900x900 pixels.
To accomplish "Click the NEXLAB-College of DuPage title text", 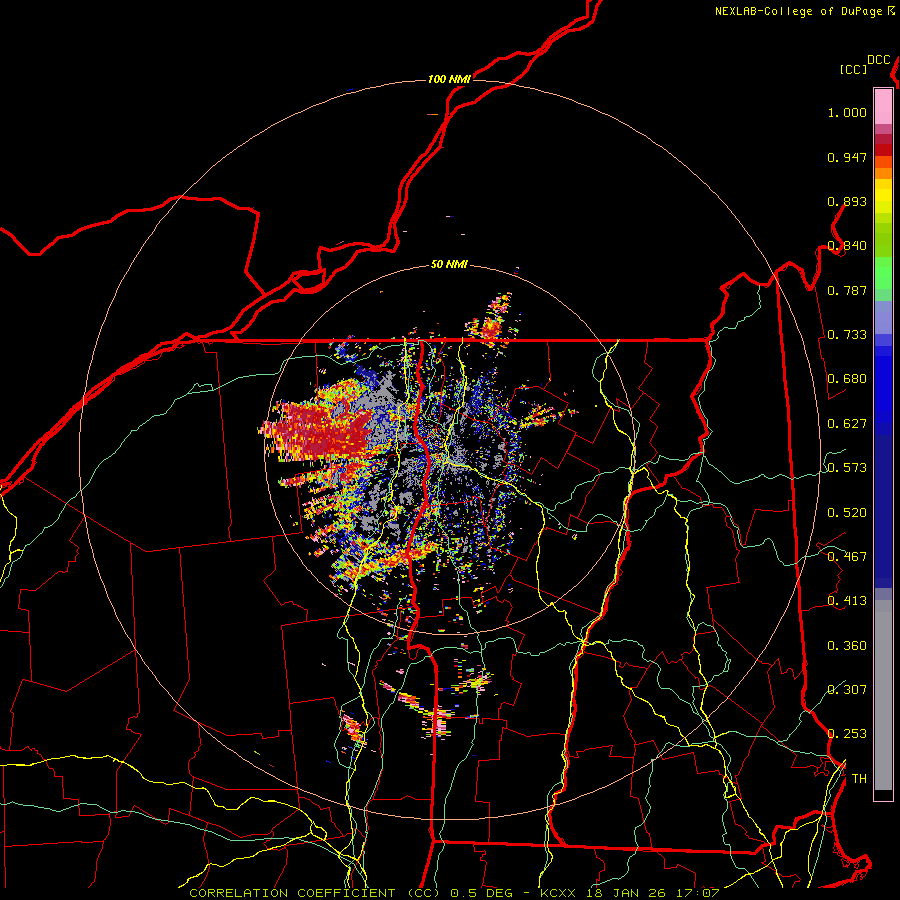I will click(x=798, y=11).
